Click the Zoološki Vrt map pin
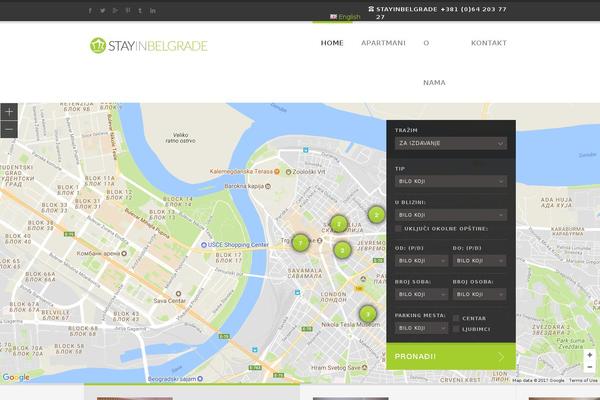This screenshot has height=400, width=600. click(x=289, y=172)
